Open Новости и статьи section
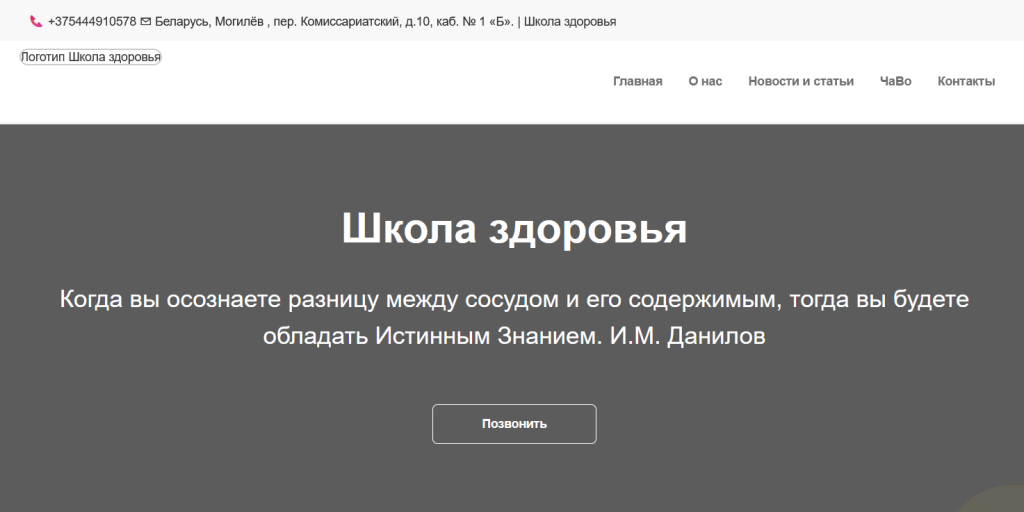The width and height of the screenshot is (1024, 512). point(800,82)
